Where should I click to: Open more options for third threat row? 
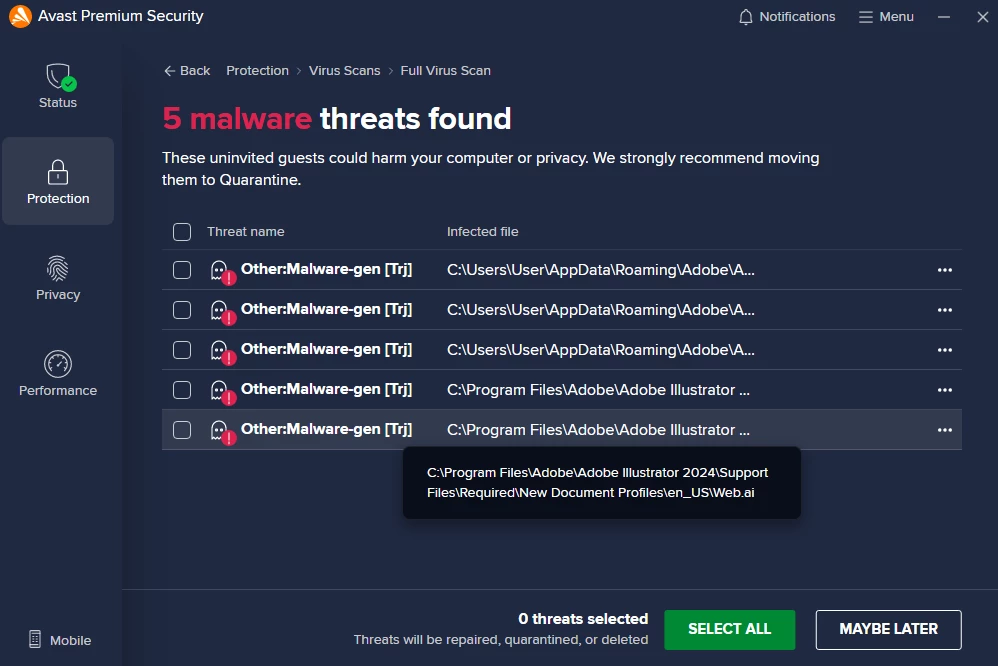pos(945,350)
